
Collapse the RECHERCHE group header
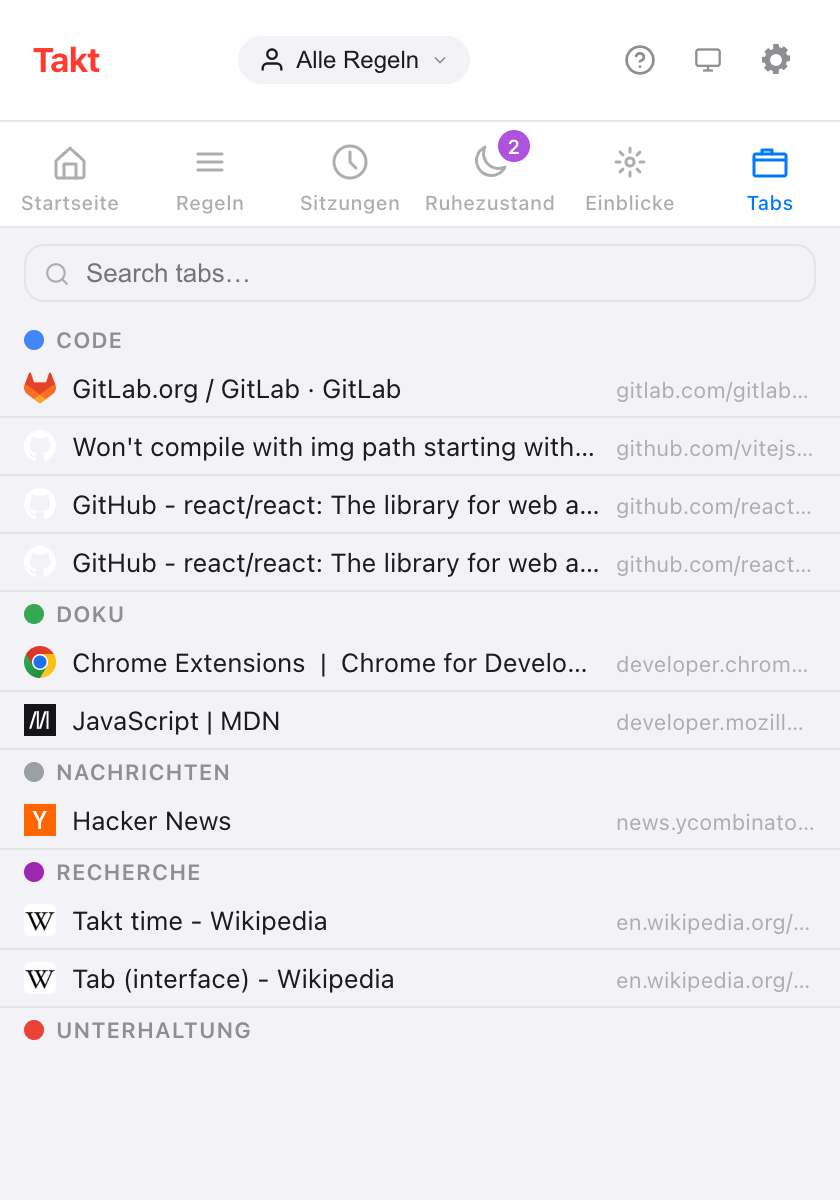[420, 872]
